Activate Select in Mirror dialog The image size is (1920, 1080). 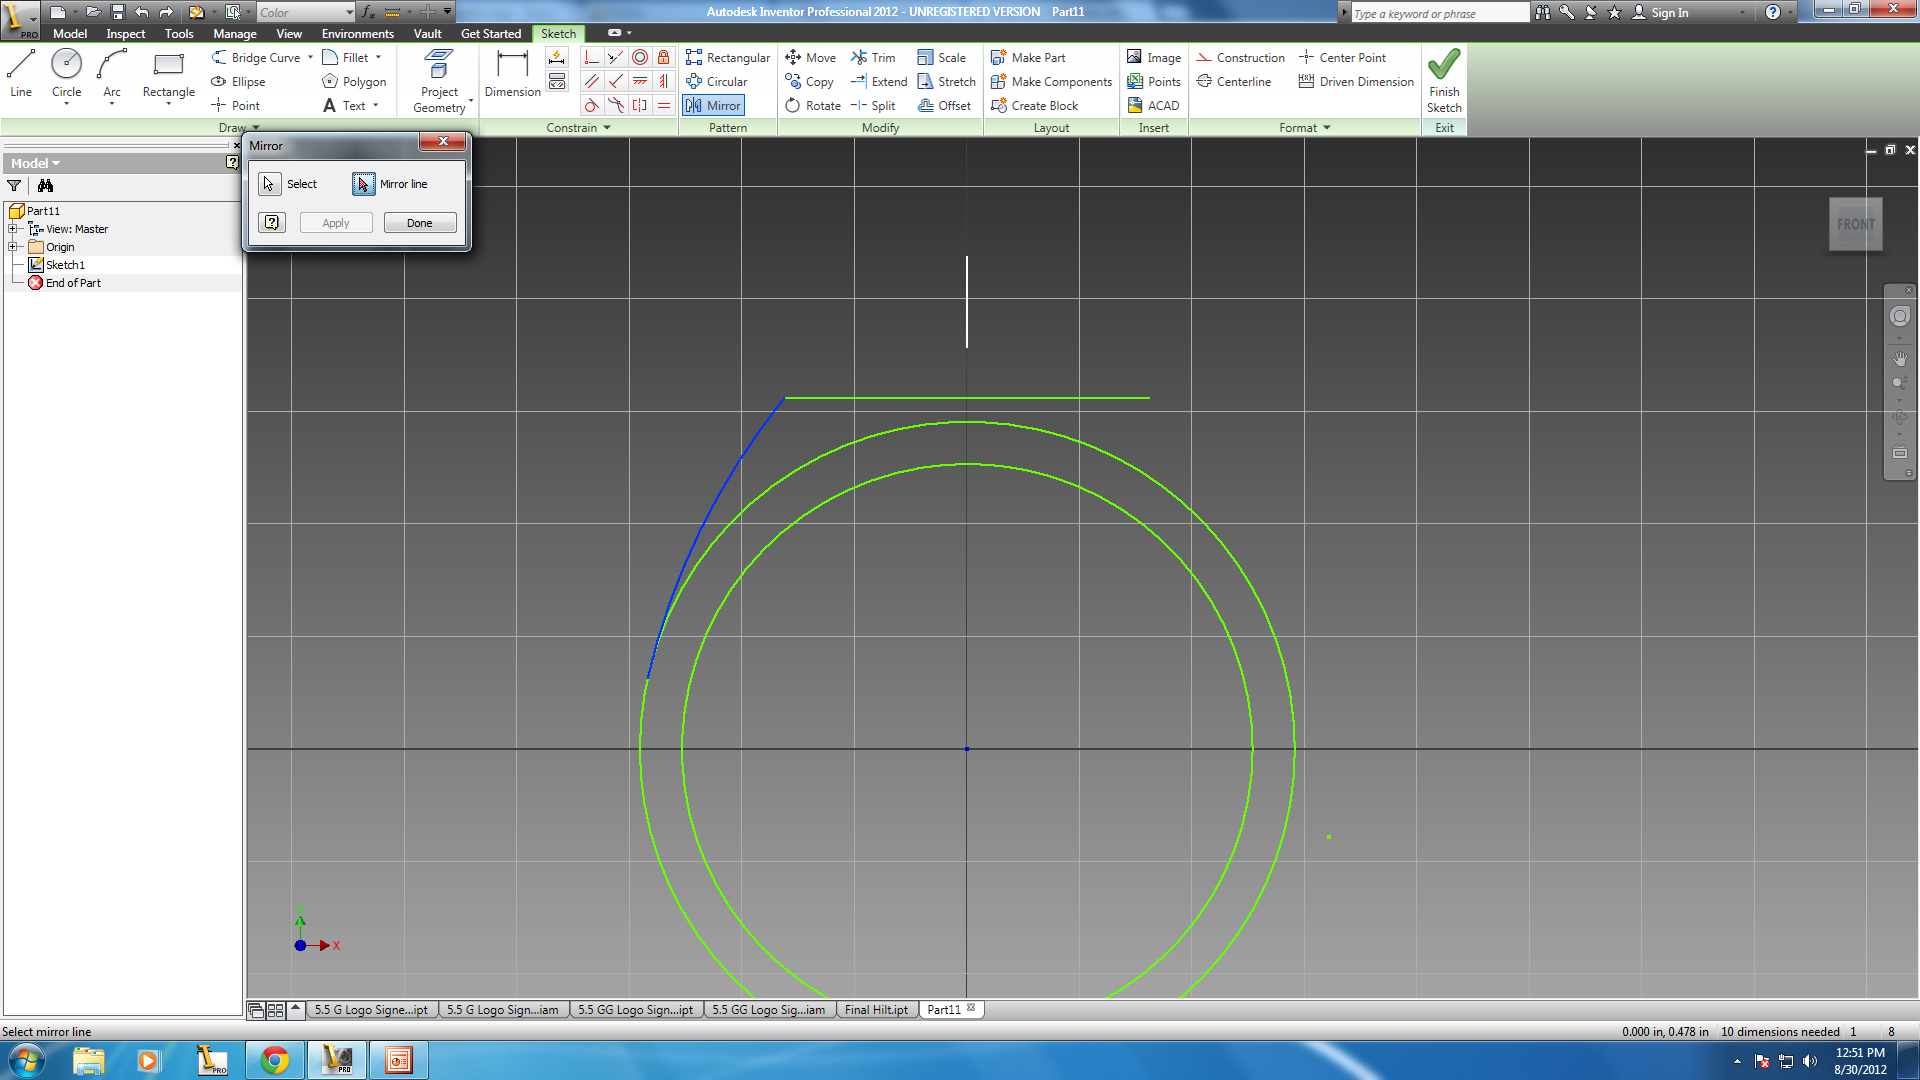pyautogui.click(x=269, y=184)
